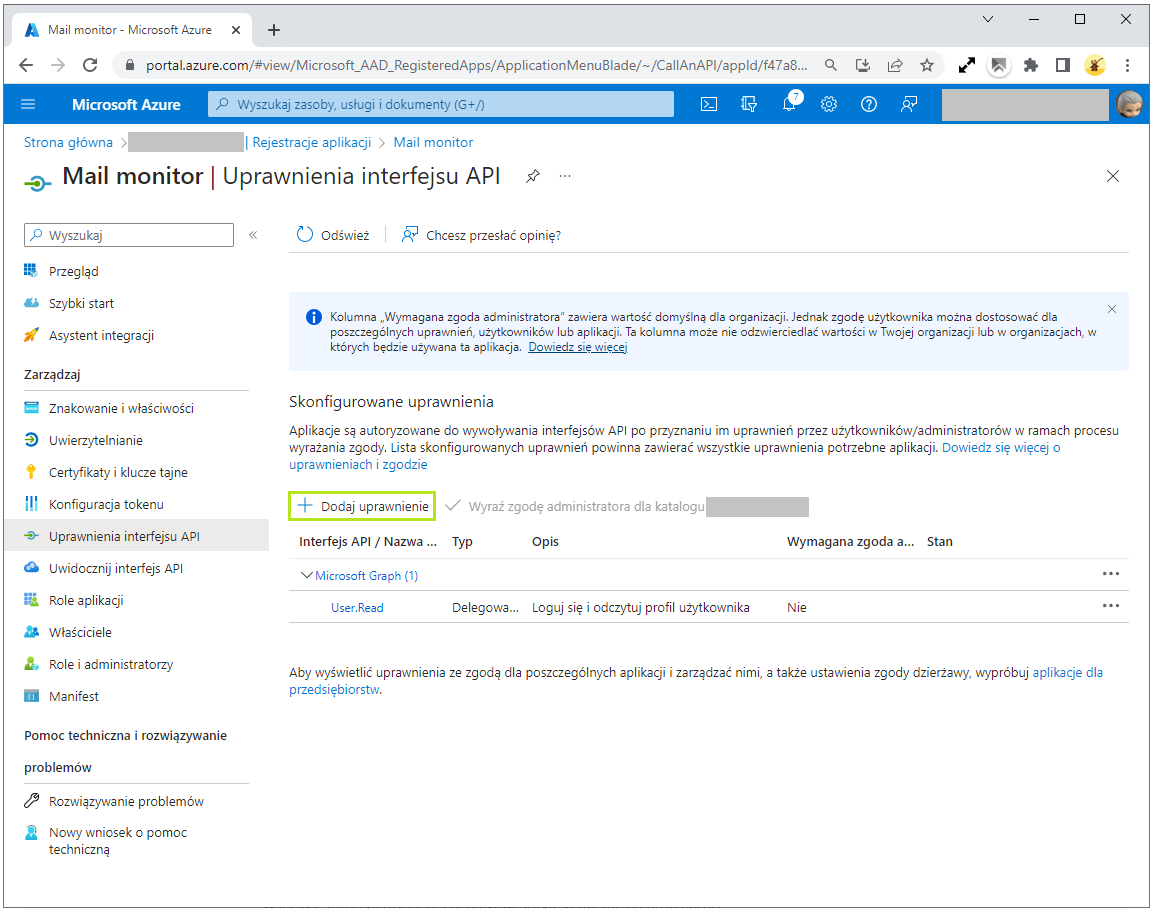Screen dimensions: 1155x914
Task: Click the feedback icon in top bar
Action: 908,104
